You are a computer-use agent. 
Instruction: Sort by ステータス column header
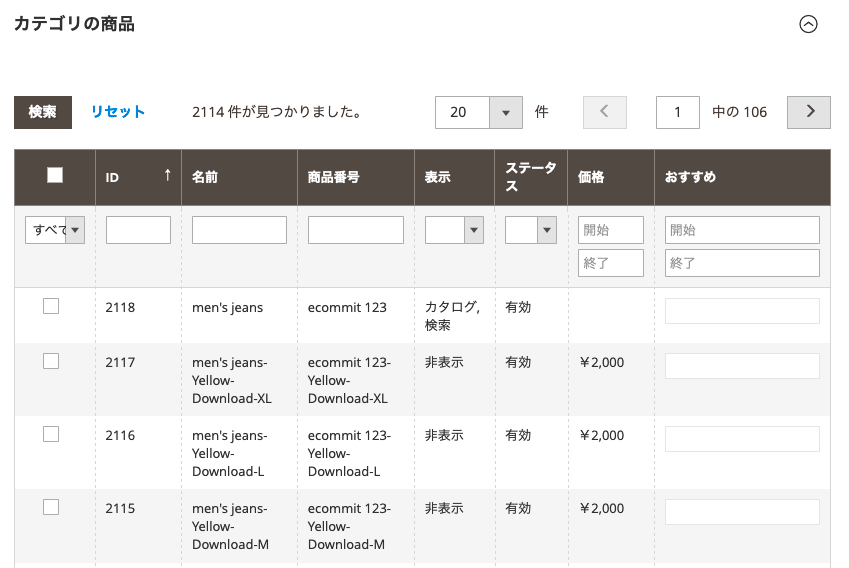point(531,177)
